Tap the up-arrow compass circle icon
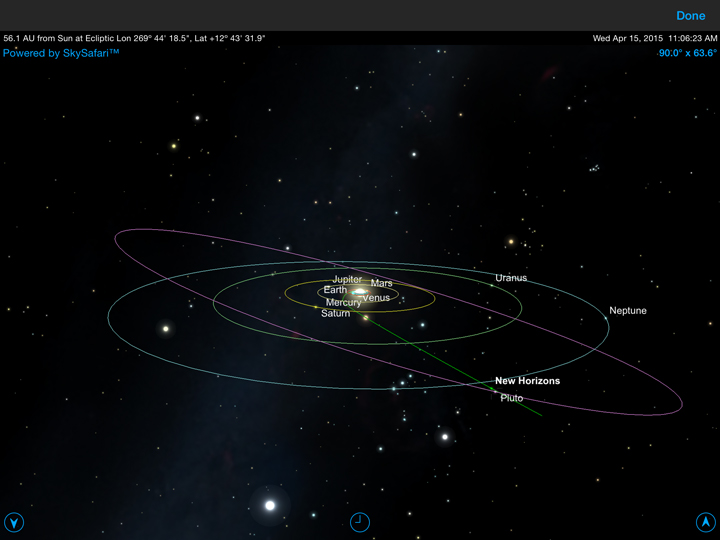This screenshot has height=540, width=720. coord(706,522)
